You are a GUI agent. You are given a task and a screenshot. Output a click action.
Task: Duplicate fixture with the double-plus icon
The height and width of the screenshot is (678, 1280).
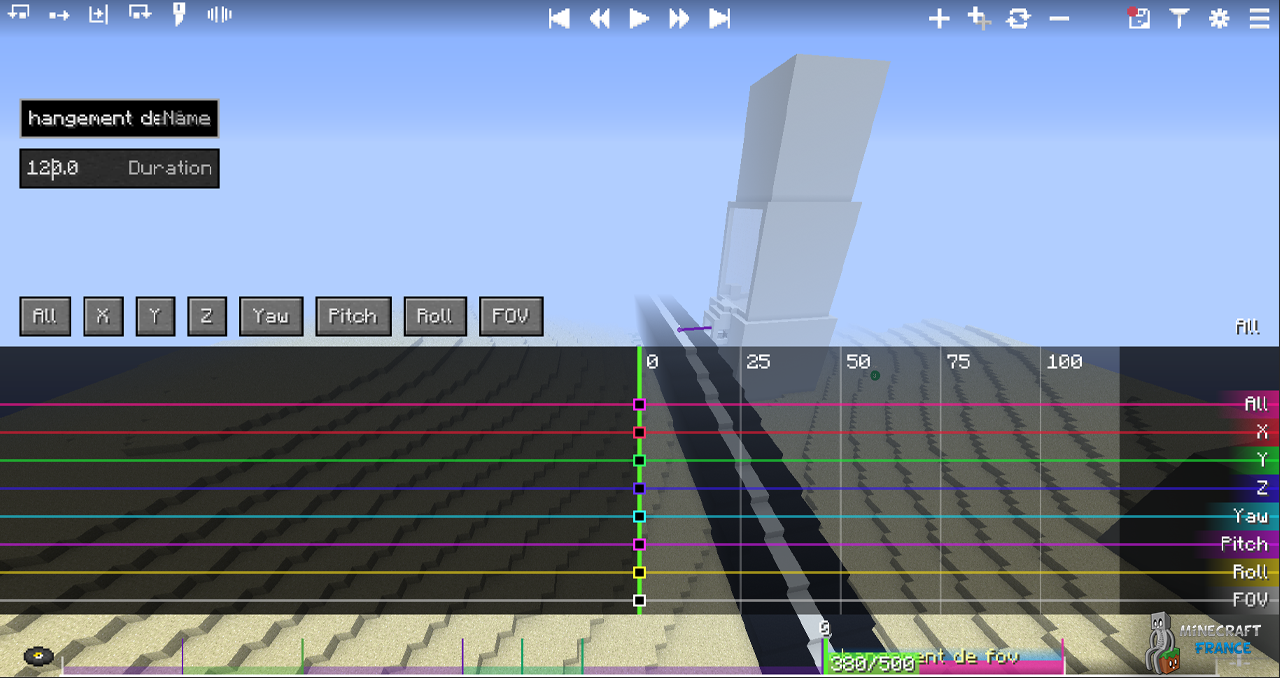979,18
